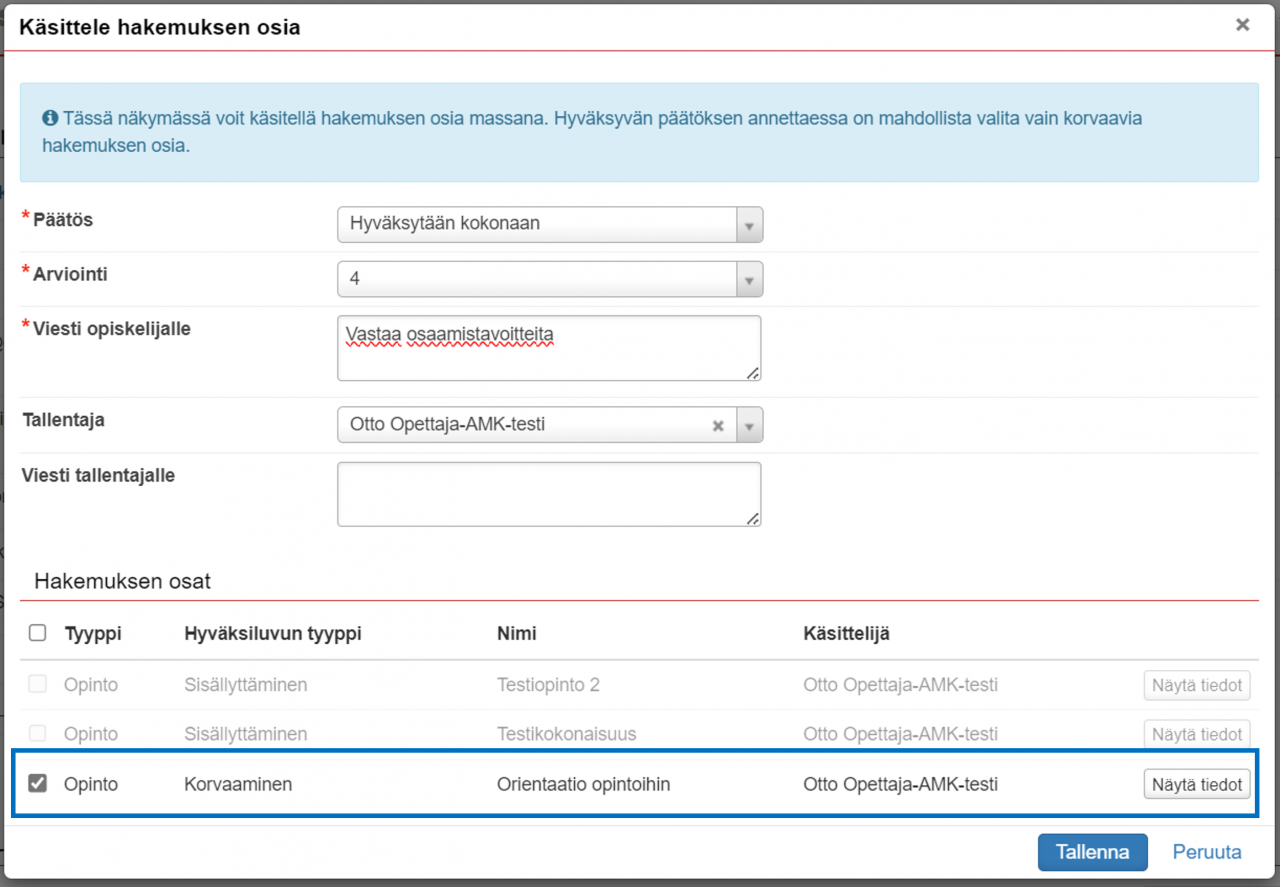Click the Sisällyttäminen cell in Testiopinto 2 row

coord(245,685)
